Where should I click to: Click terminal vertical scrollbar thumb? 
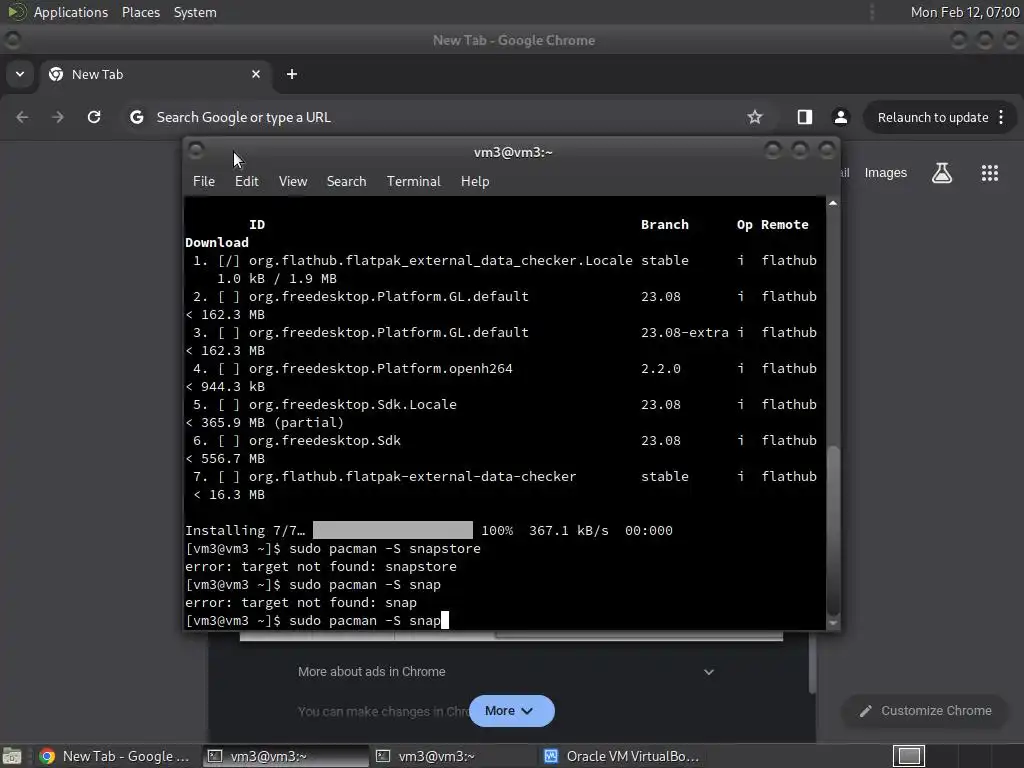(833, 530)
